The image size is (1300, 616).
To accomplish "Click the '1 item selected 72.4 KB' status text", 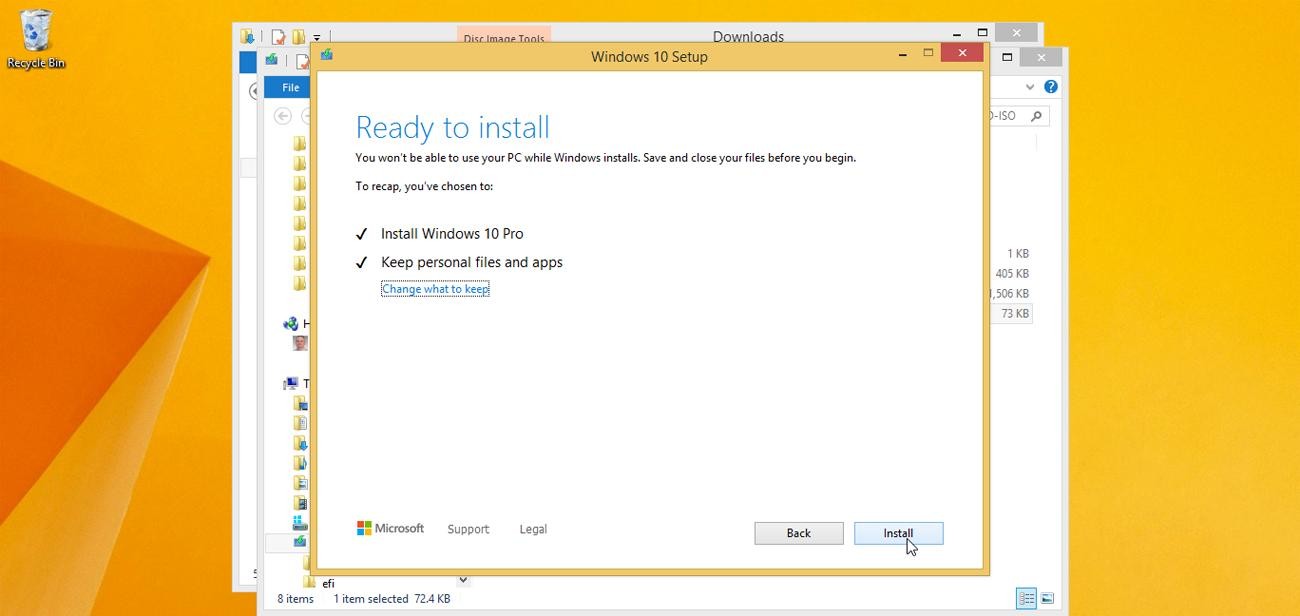I will coord(392,599).
